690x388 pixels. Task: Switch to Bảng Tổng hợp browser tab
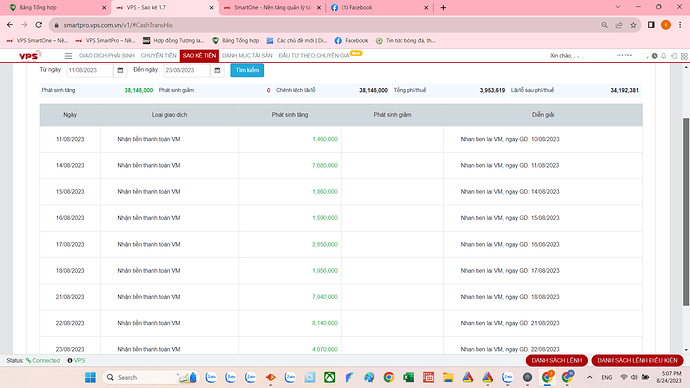click(x=57, y=7)
